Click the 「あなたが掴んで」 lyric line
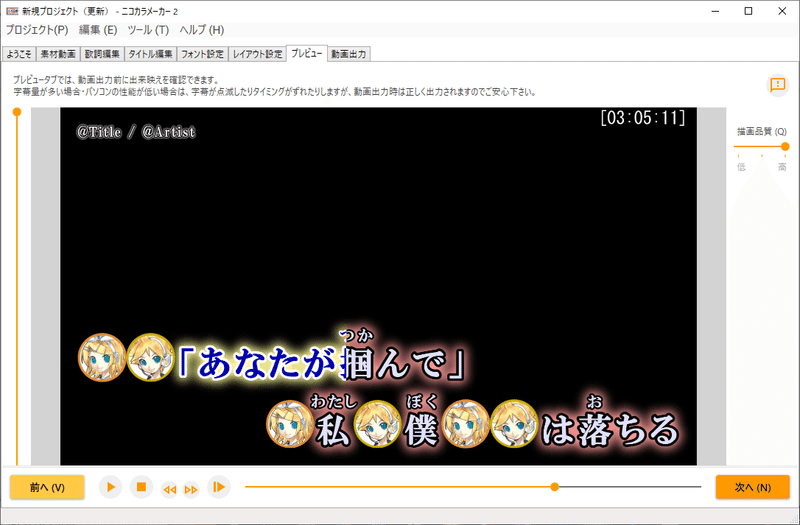The width and height of the screenshot is (800, 525). pos(321,363)
